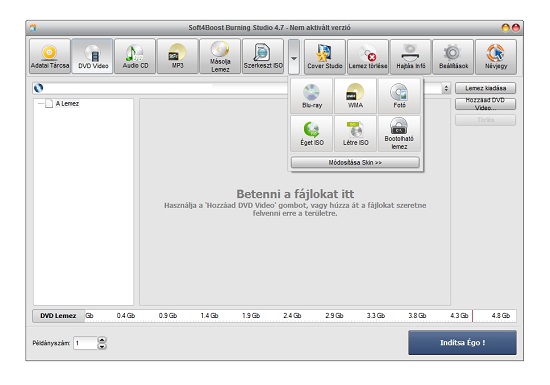Click the 4.3 Gb capacity marker
The width and height of the screenshot is (550, 385).
[x=459, y=316]
